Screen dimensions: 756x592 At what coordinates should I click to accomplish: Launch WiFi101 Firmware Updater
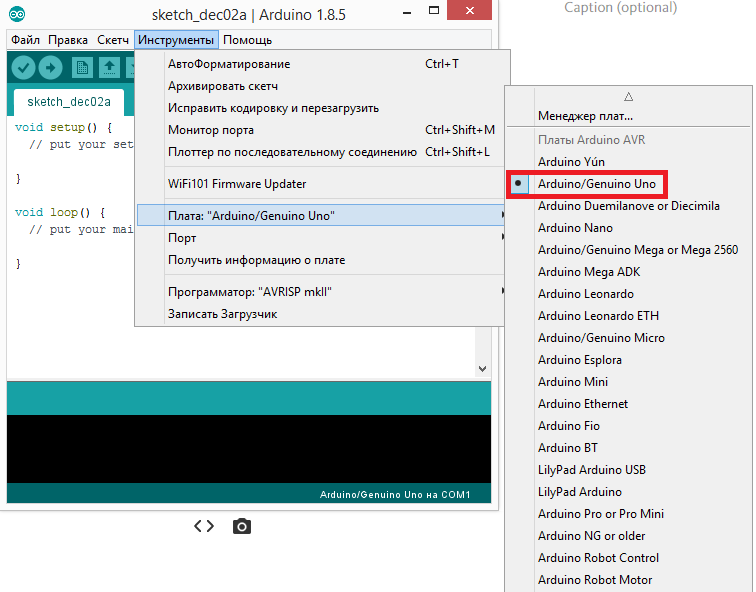click(x=321, y=184)
